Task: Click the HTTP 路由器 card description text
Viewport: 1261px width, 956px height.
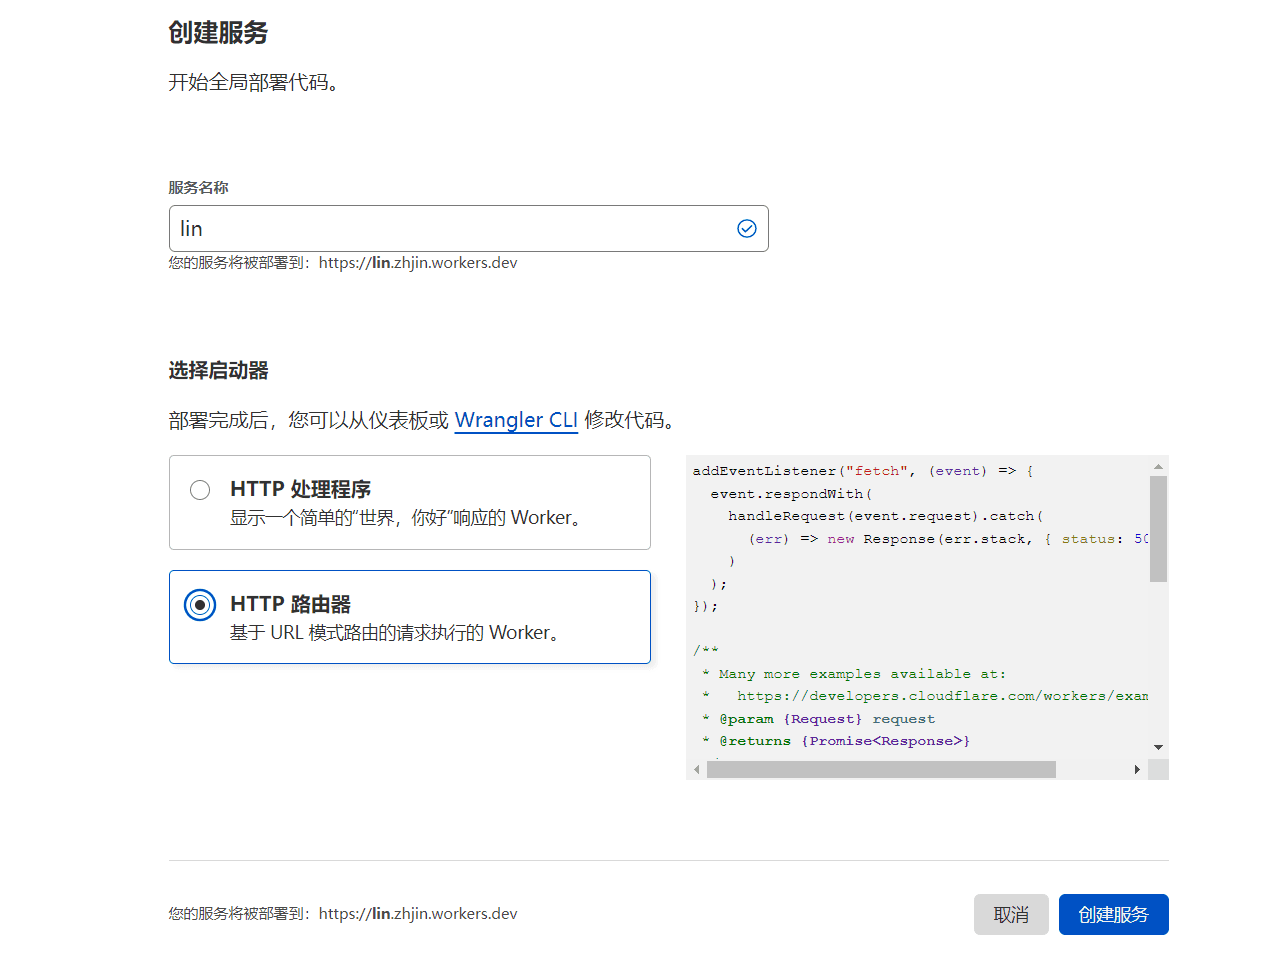Action: pos(396,633)
